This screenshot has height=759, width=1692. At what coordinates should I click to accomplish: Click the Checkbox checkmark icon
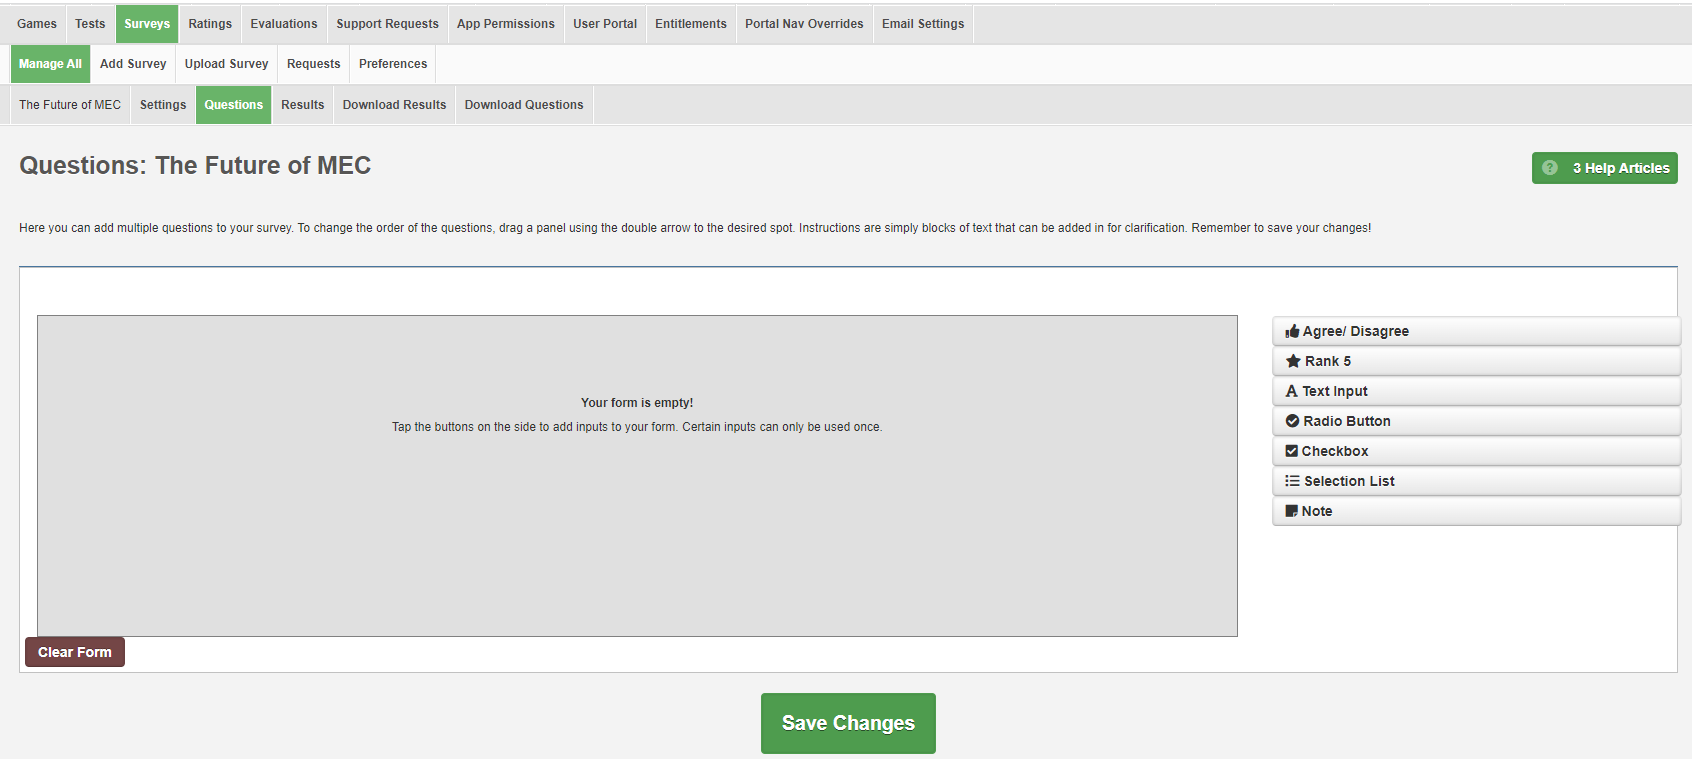point(1291,451)
